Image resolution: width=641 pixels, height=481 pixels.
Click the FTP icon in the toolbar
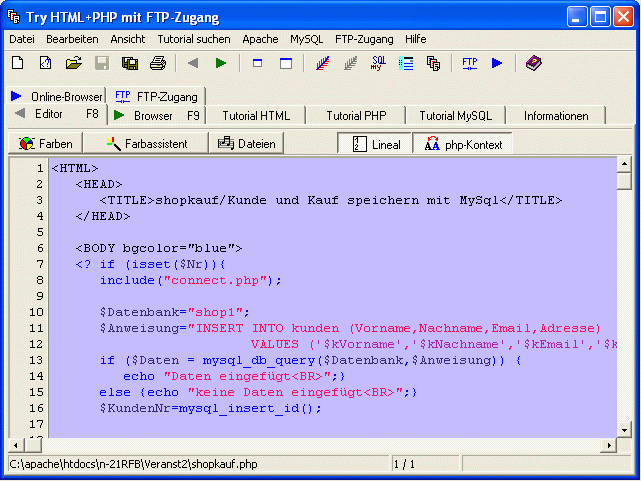tap(469, 63)
